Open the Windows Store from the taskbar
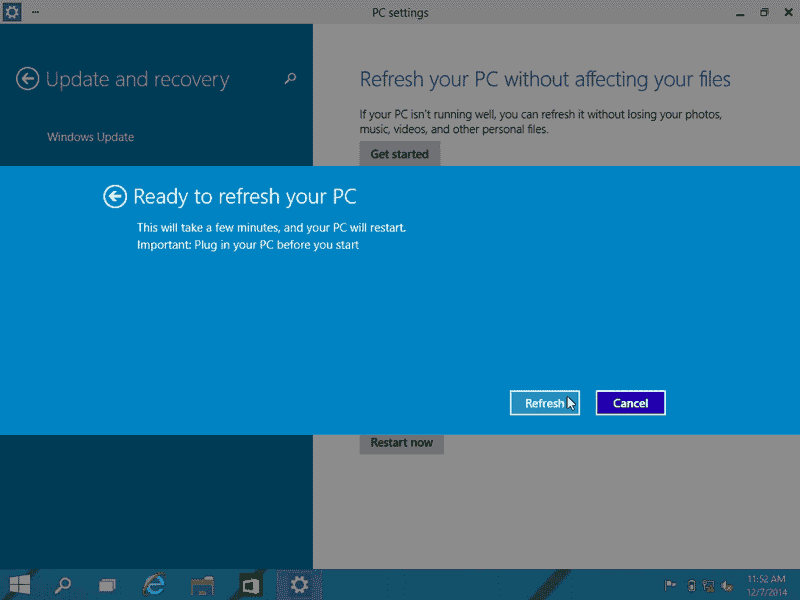Viewport: 800px width, 600px height. pos(251,584)
